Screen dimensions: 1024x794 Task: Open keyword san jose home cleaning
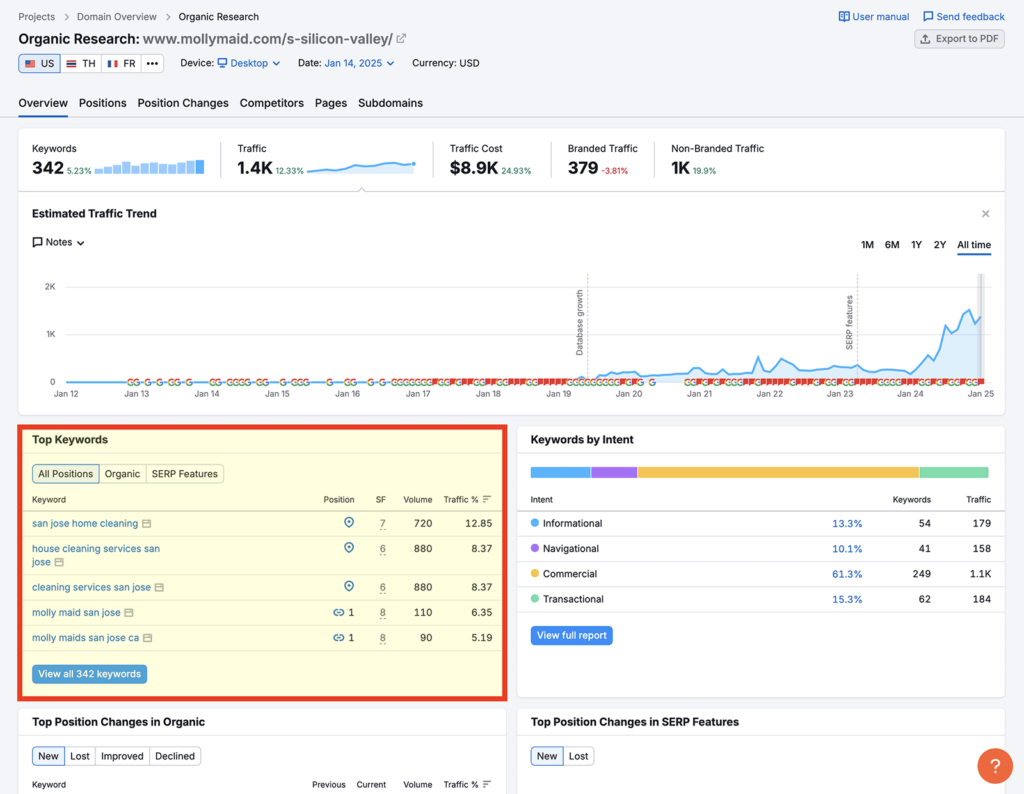pyautogui.click(x=85, y=524)
